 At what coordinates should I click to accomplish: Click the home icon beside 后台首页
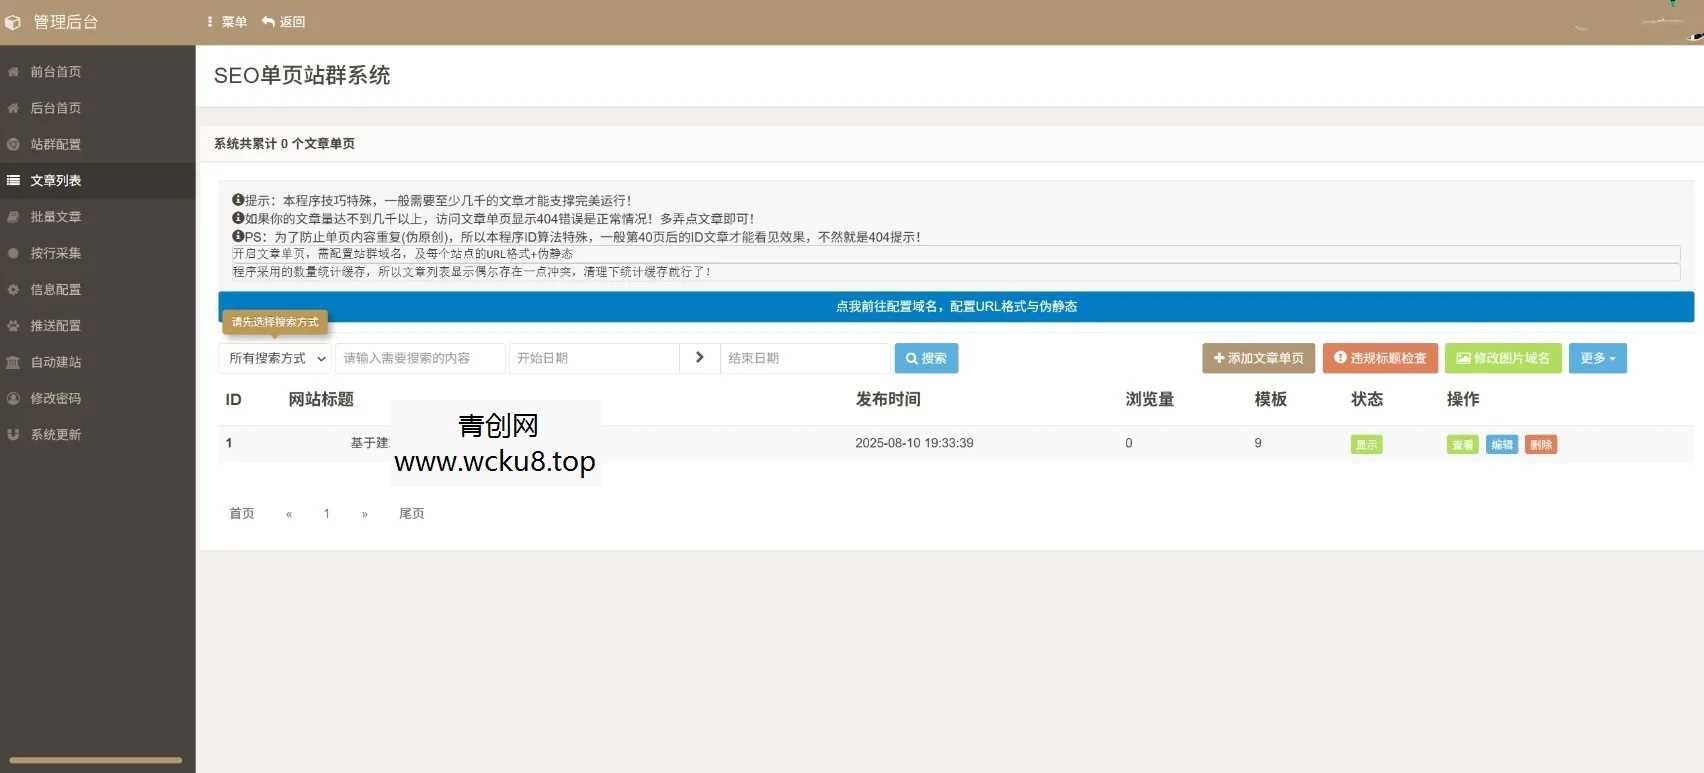pyautogui.click(x=13, y=108)
